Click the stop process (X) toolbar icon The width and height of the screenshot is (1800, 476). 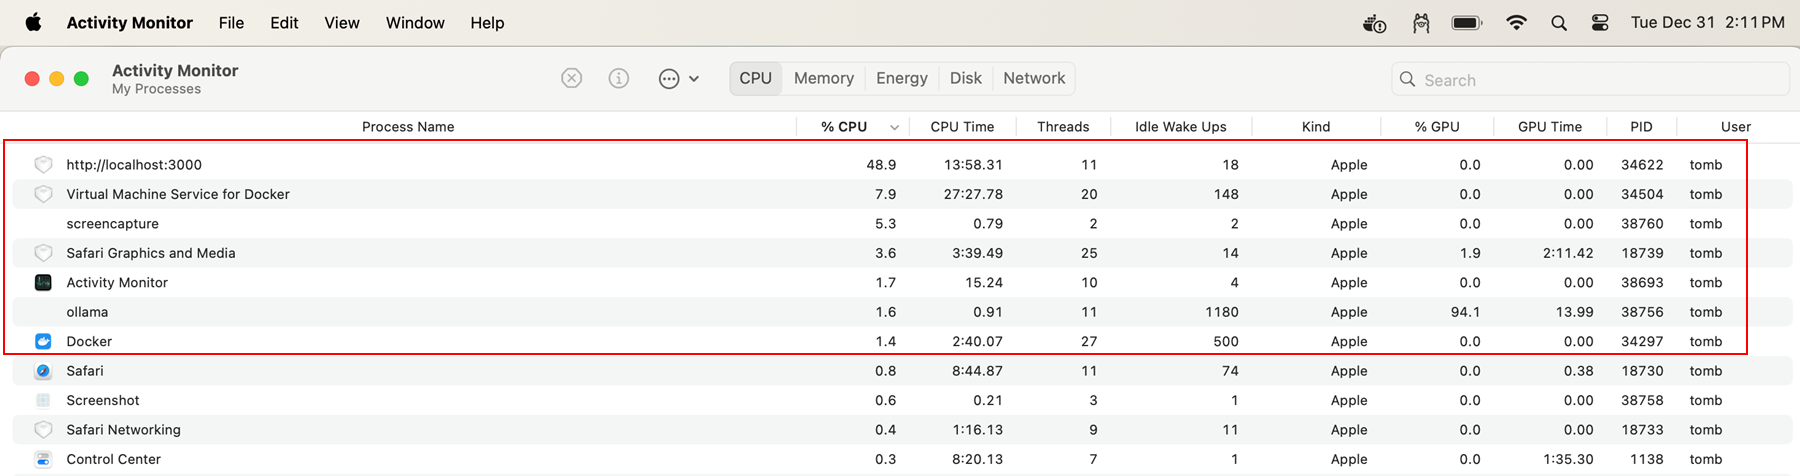tap(571, 78)
